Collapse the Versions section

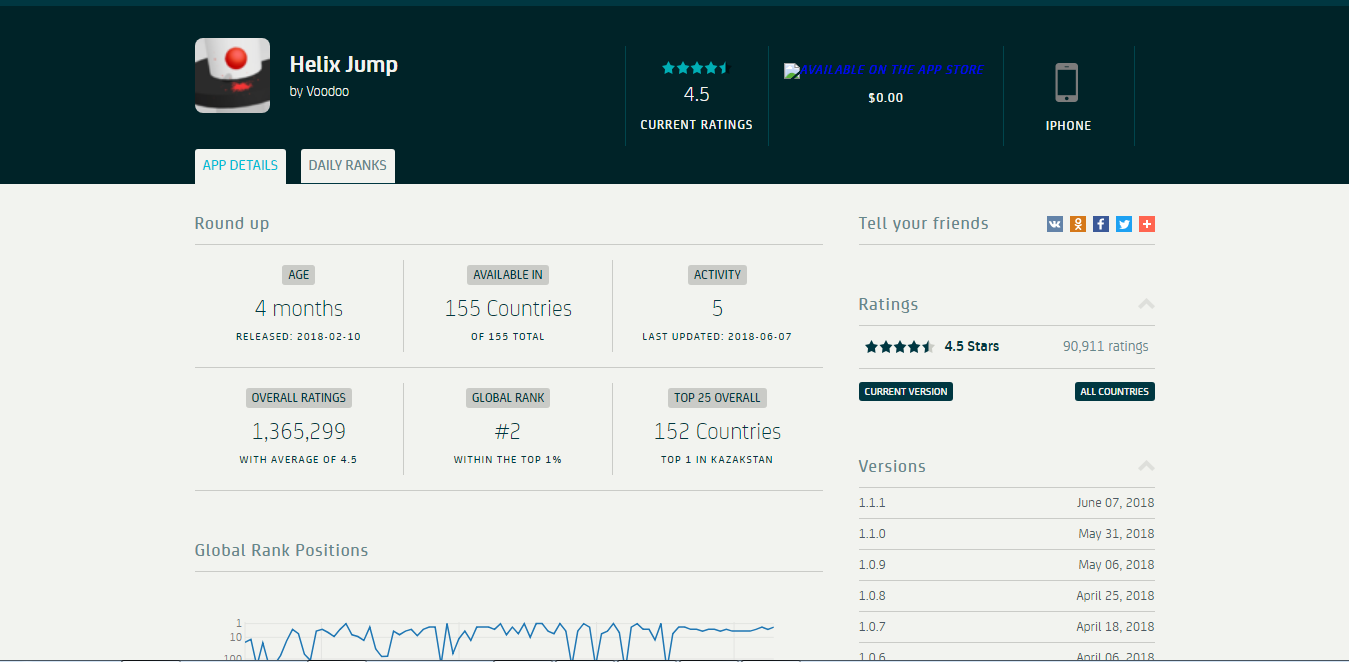1146,466
